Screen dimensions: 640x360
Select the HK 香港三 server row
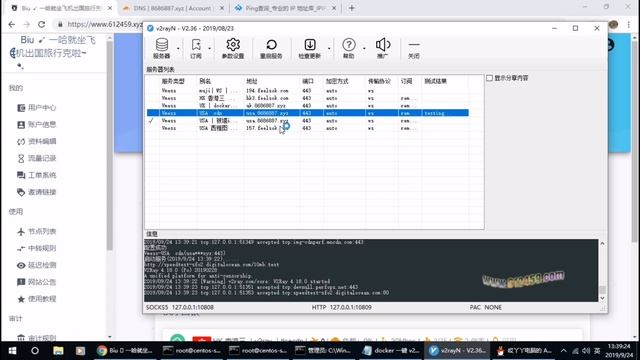point(308,98)
